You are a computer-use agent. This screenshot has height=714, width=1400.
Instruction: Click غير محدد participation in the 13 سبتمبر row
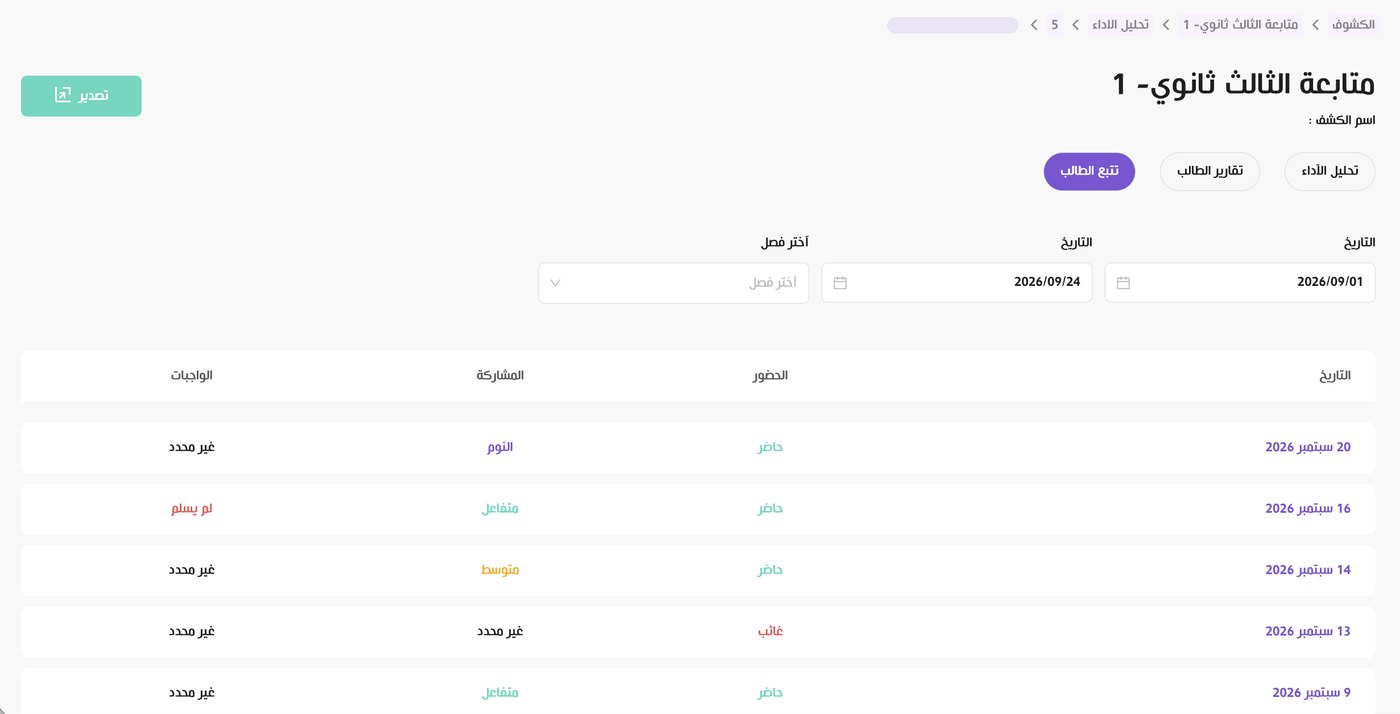(500, 632)
